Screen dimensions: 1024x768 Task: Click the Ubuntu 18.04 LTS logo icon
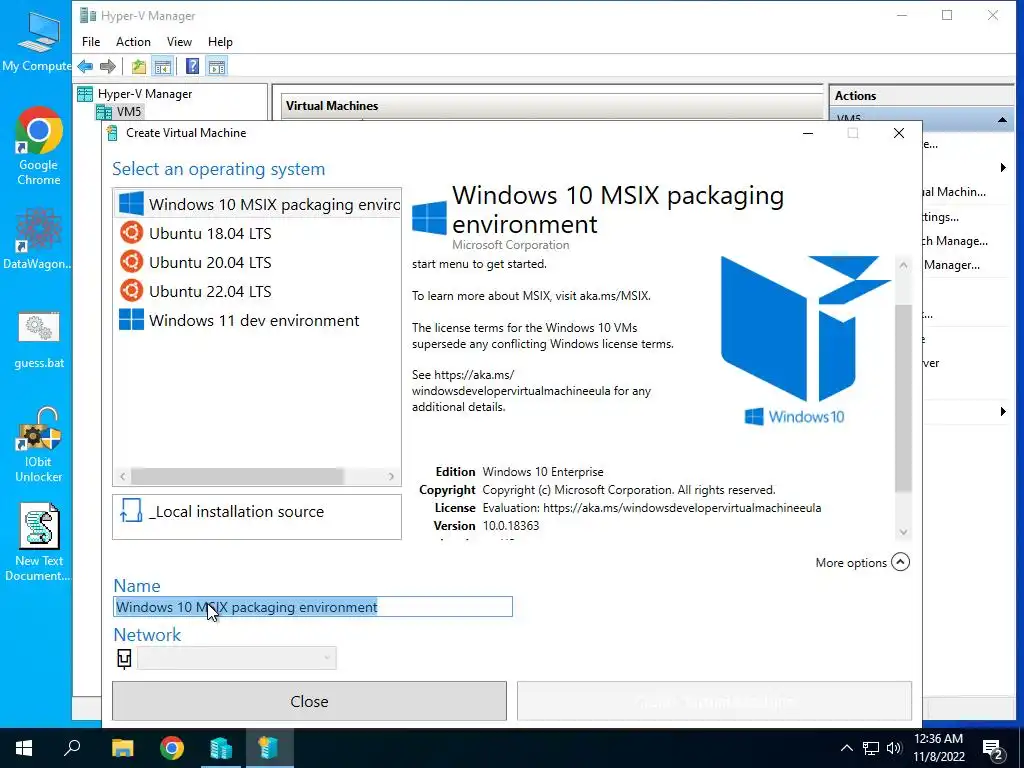point(131,232)
